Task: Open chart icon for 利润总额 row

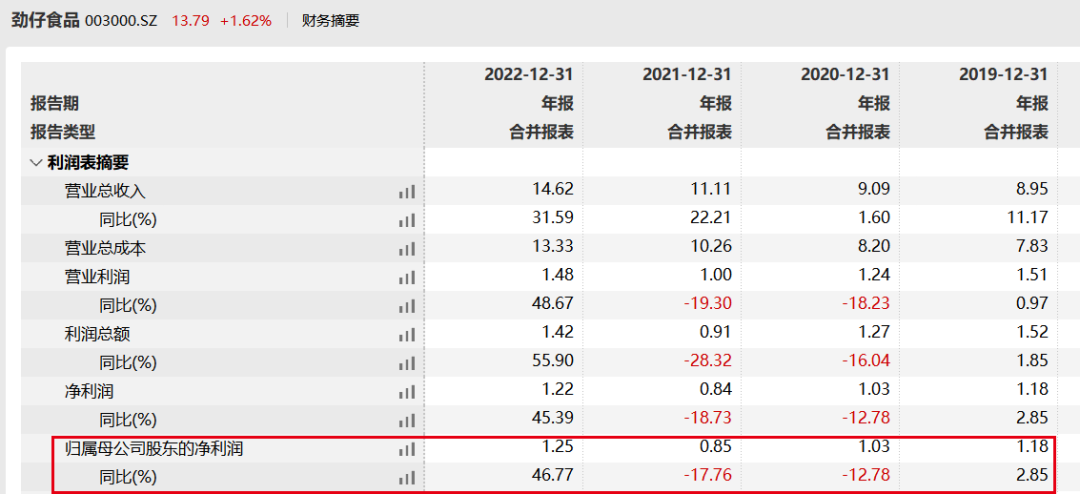Action: pos(407,335)
